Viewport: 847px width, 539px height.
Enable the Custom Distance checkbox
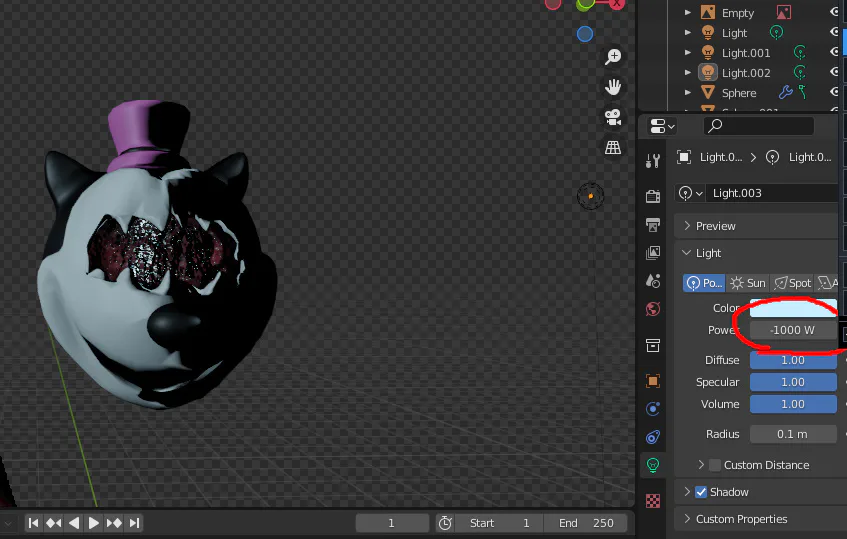click(x=715, y=465)
